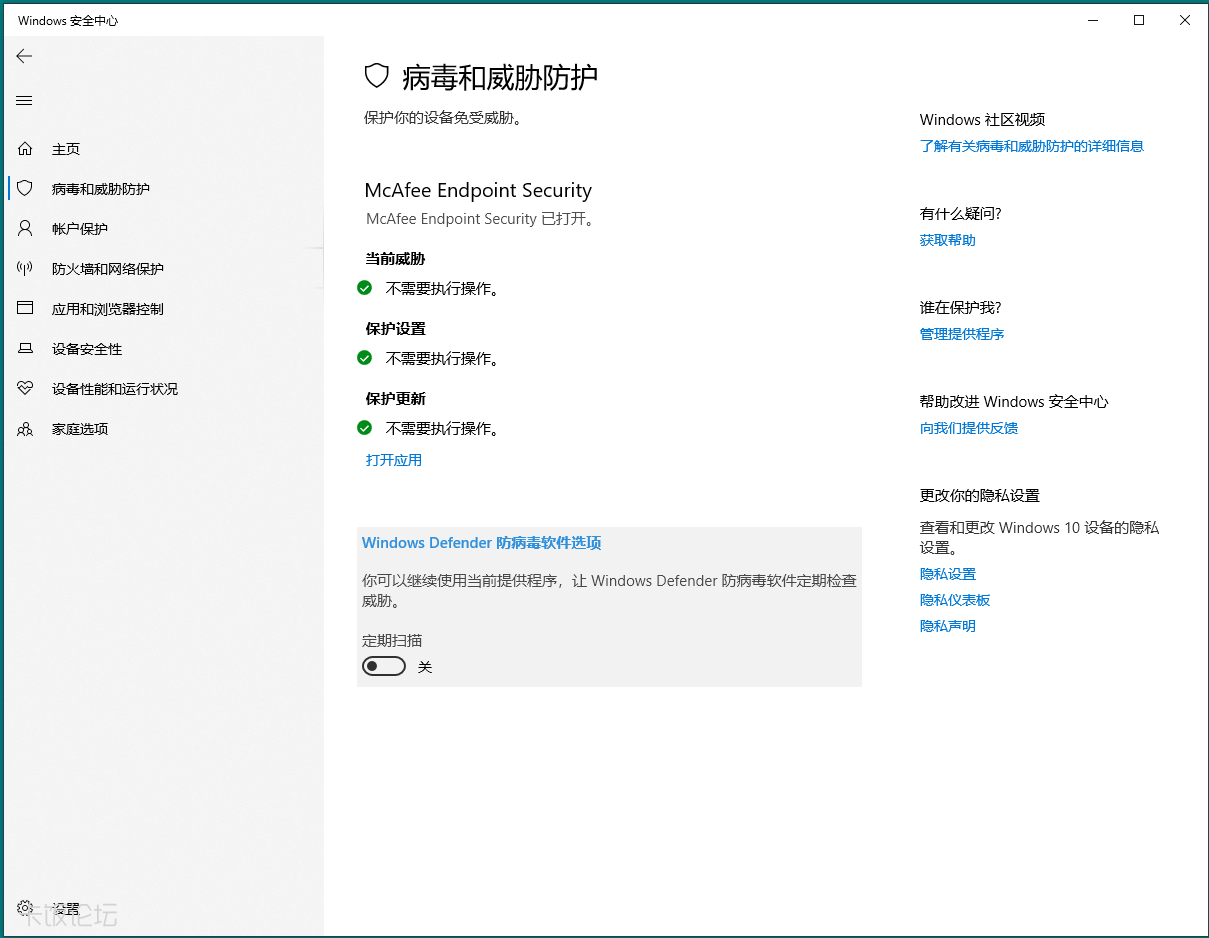Open the 打开应用 link

pos(393,460)
